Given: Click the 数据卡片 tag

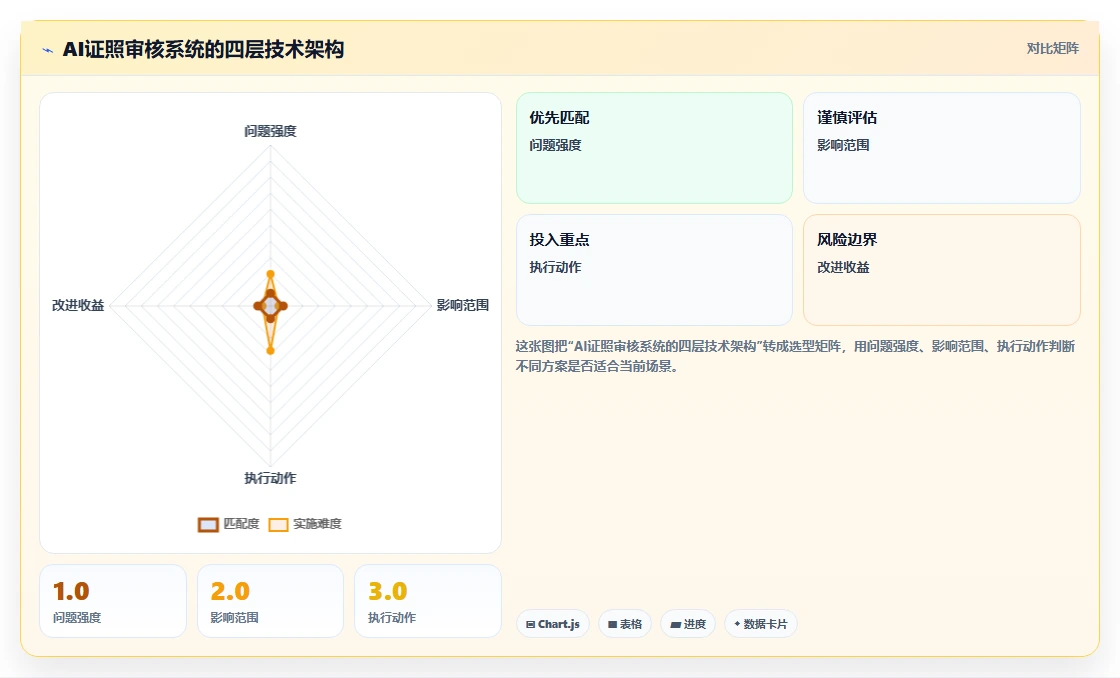Looking at the screenshot, I should click(x=761, y=624).
